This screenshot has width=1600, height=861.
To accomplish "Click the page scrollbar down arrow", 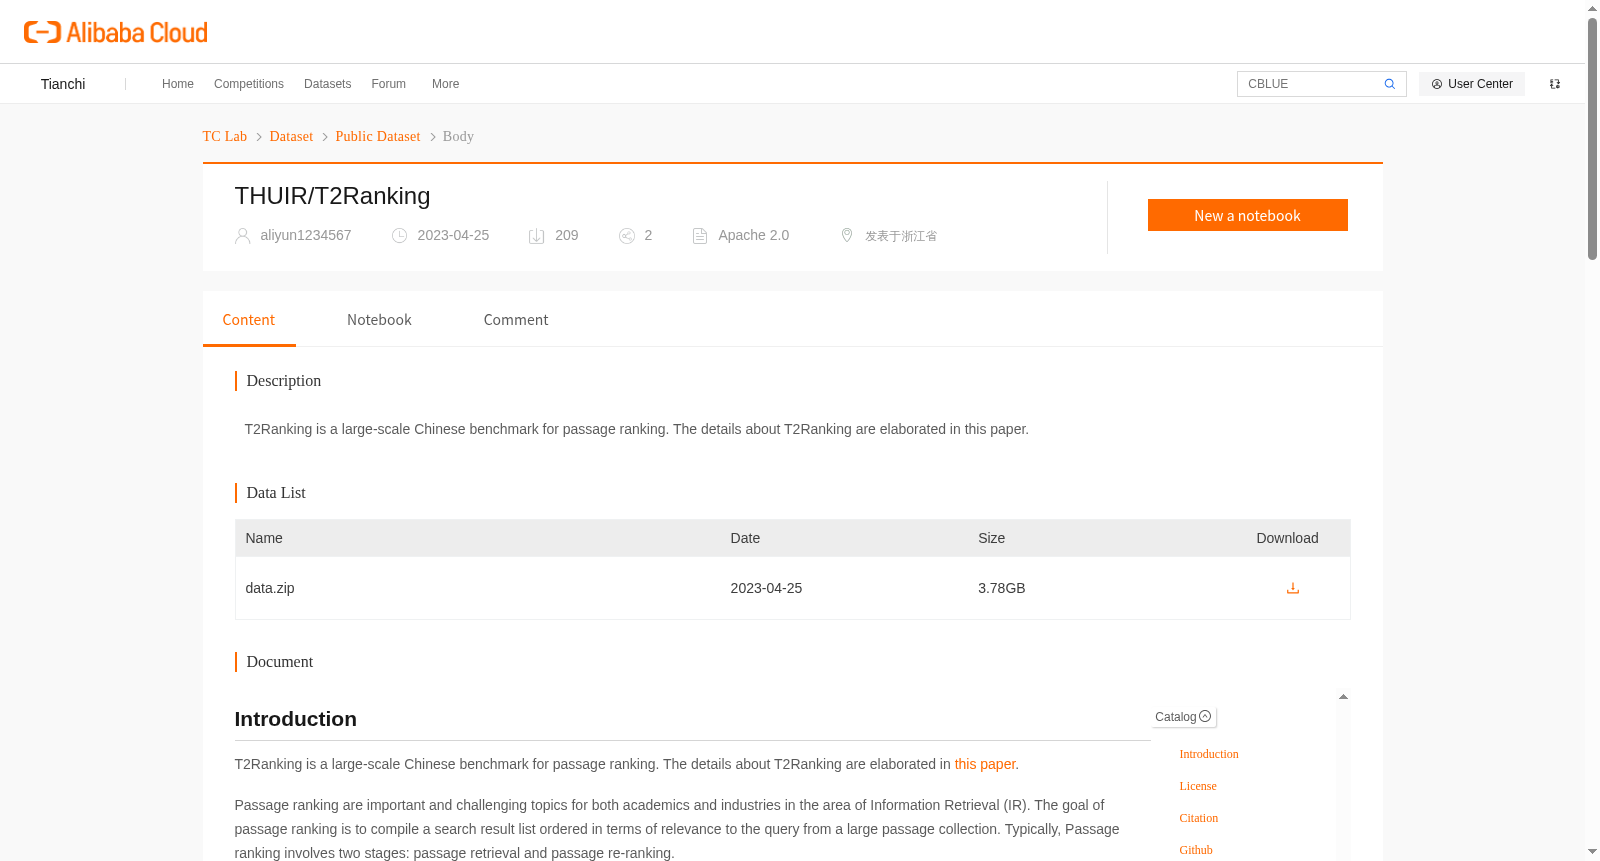I will [1592, 852].
